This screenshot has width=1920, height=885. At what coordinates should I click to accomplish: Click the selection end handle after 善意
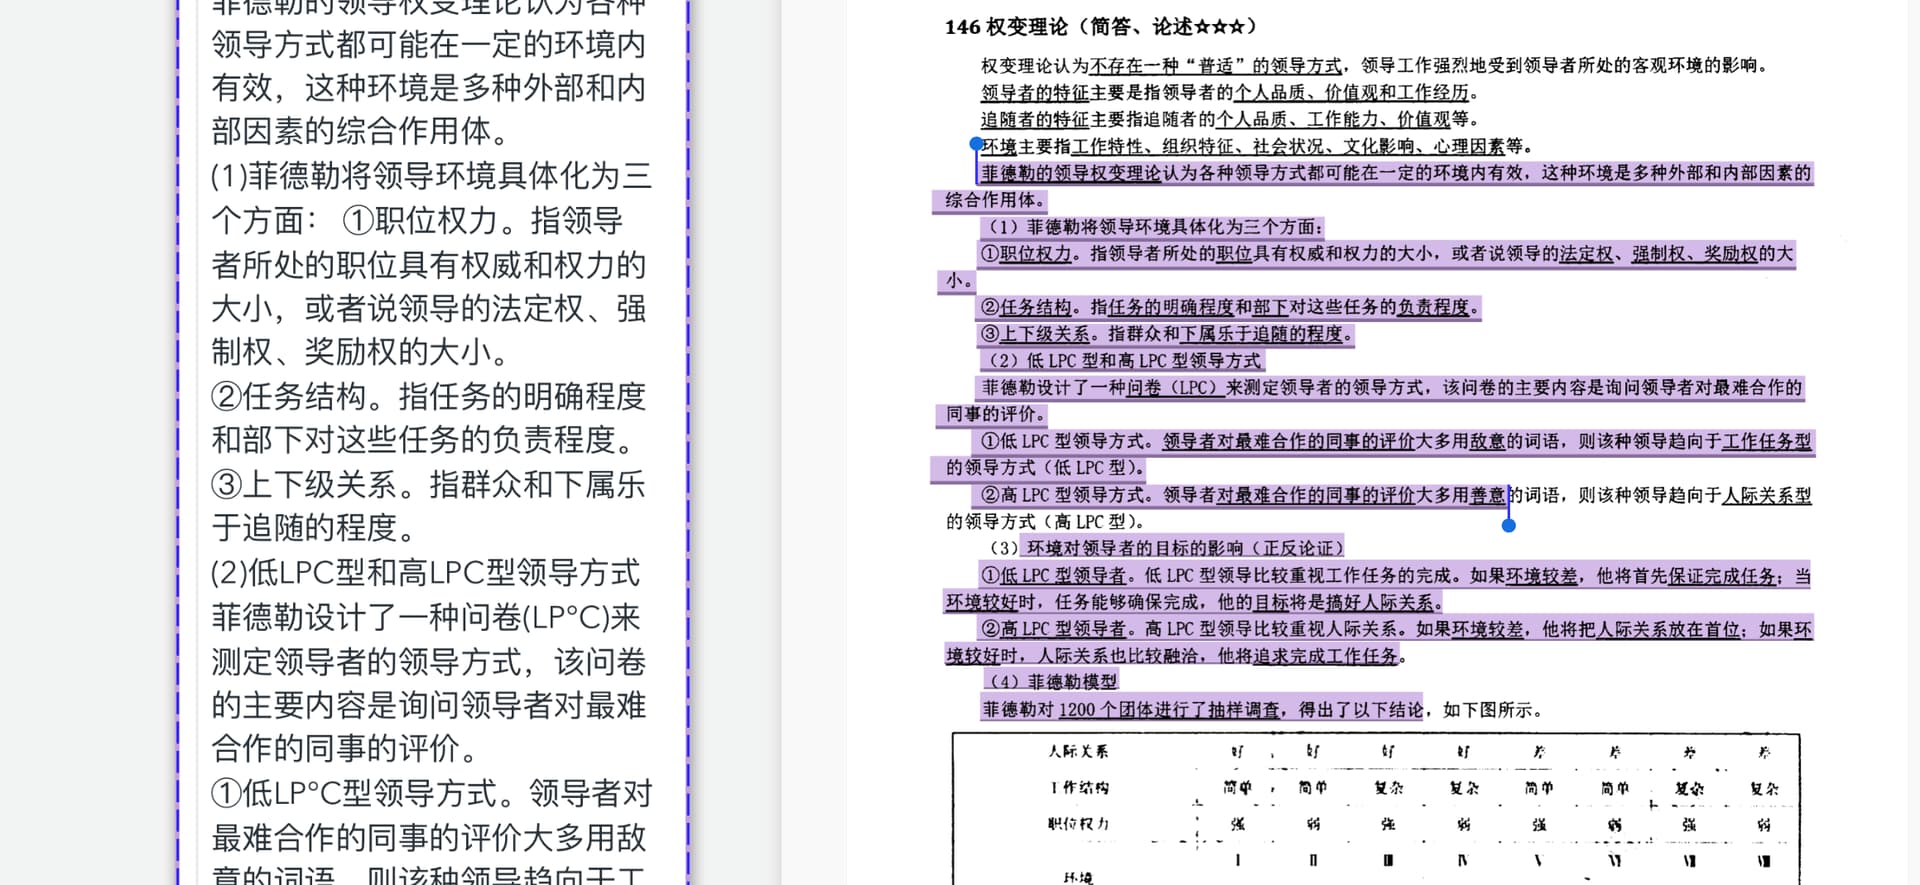[x=1509, y=525]
